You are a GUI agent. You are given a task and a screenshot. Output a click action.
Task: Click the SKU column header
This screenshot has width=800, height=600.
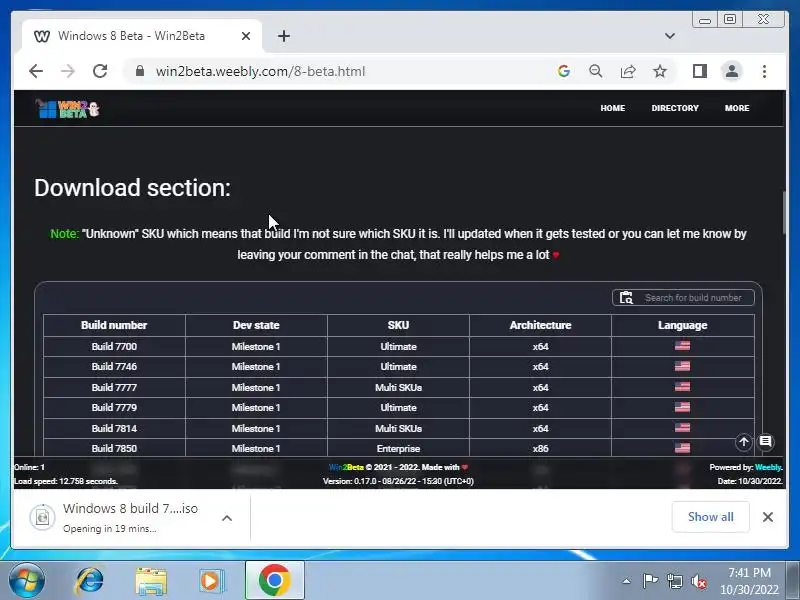[398, 325]
